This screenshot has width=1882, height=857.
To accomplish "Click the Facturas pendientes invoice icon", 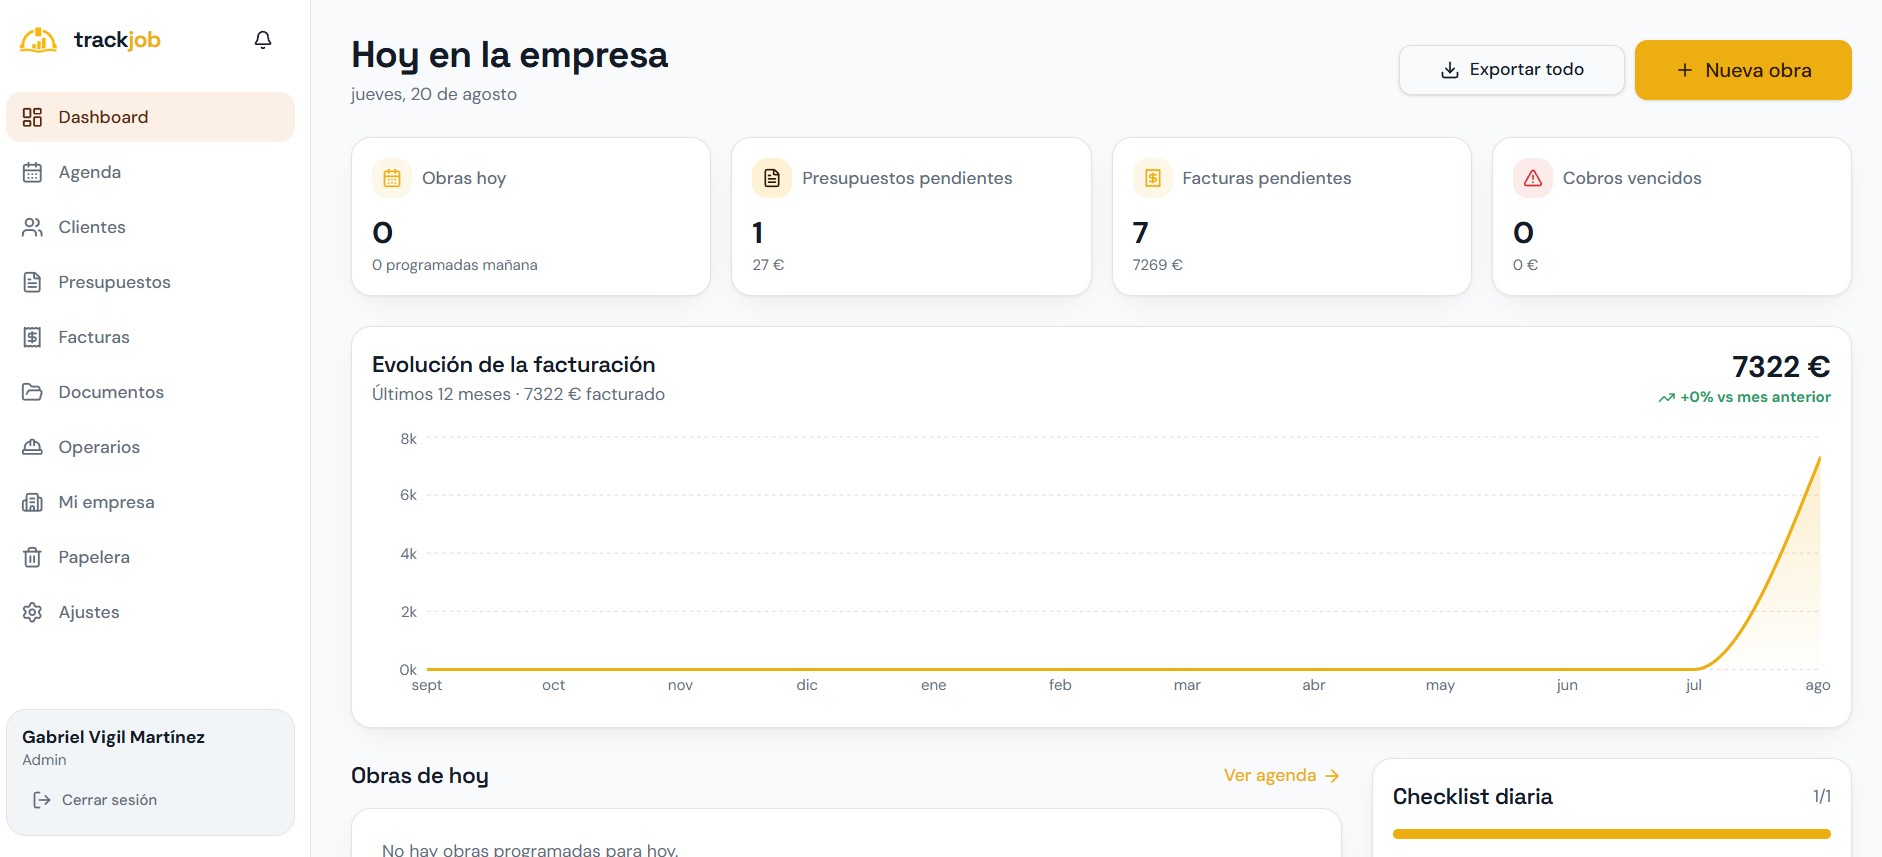I will [x=1153, y=178].
